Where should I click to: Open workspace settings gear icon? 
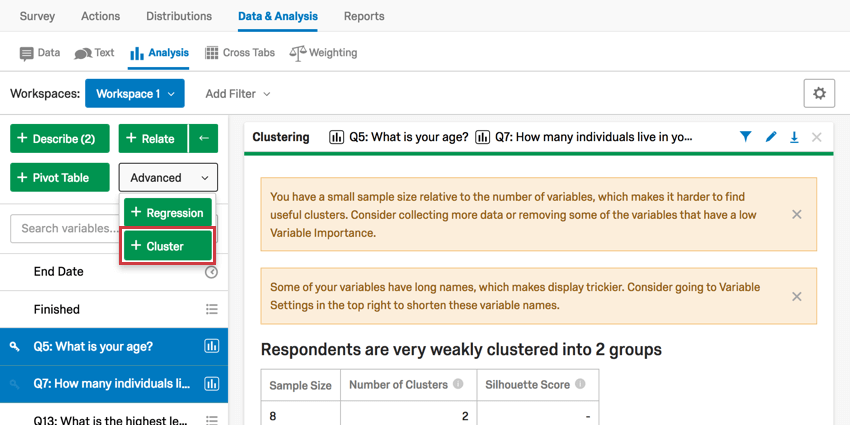[819, 93]
